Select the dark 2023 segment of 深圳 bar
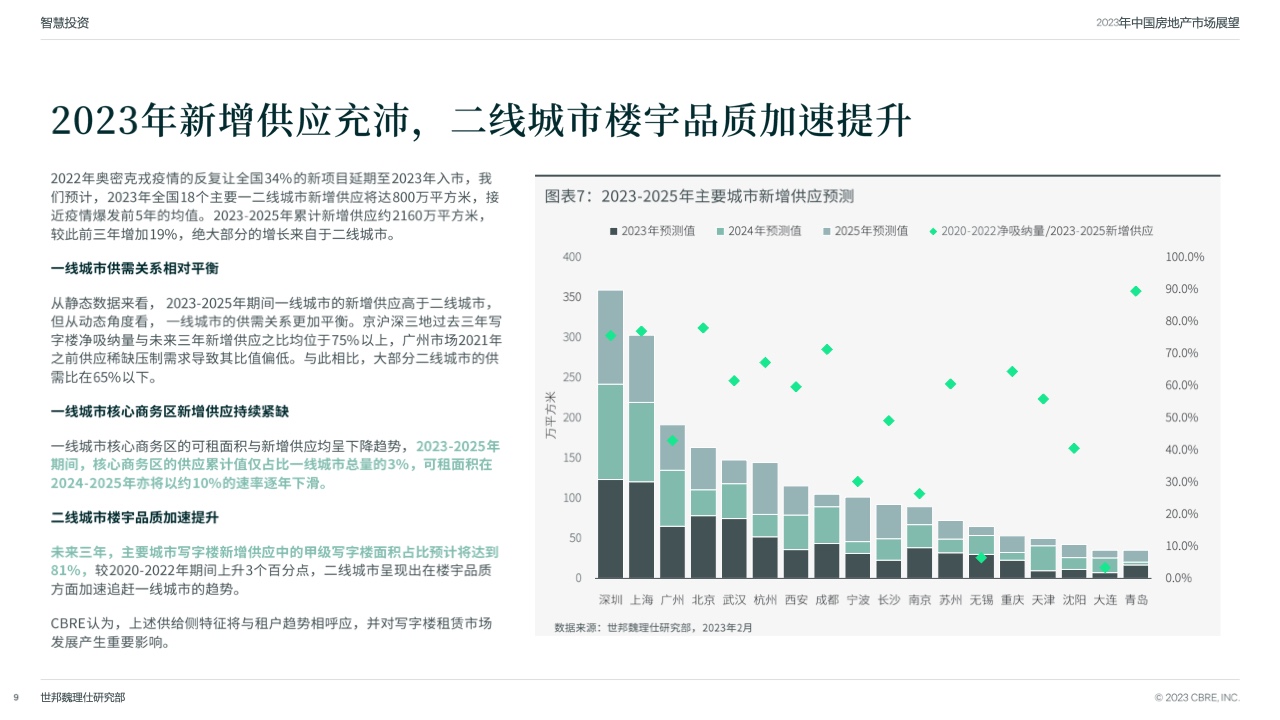This screenshot has width=1280, height=720. point(610,528)
